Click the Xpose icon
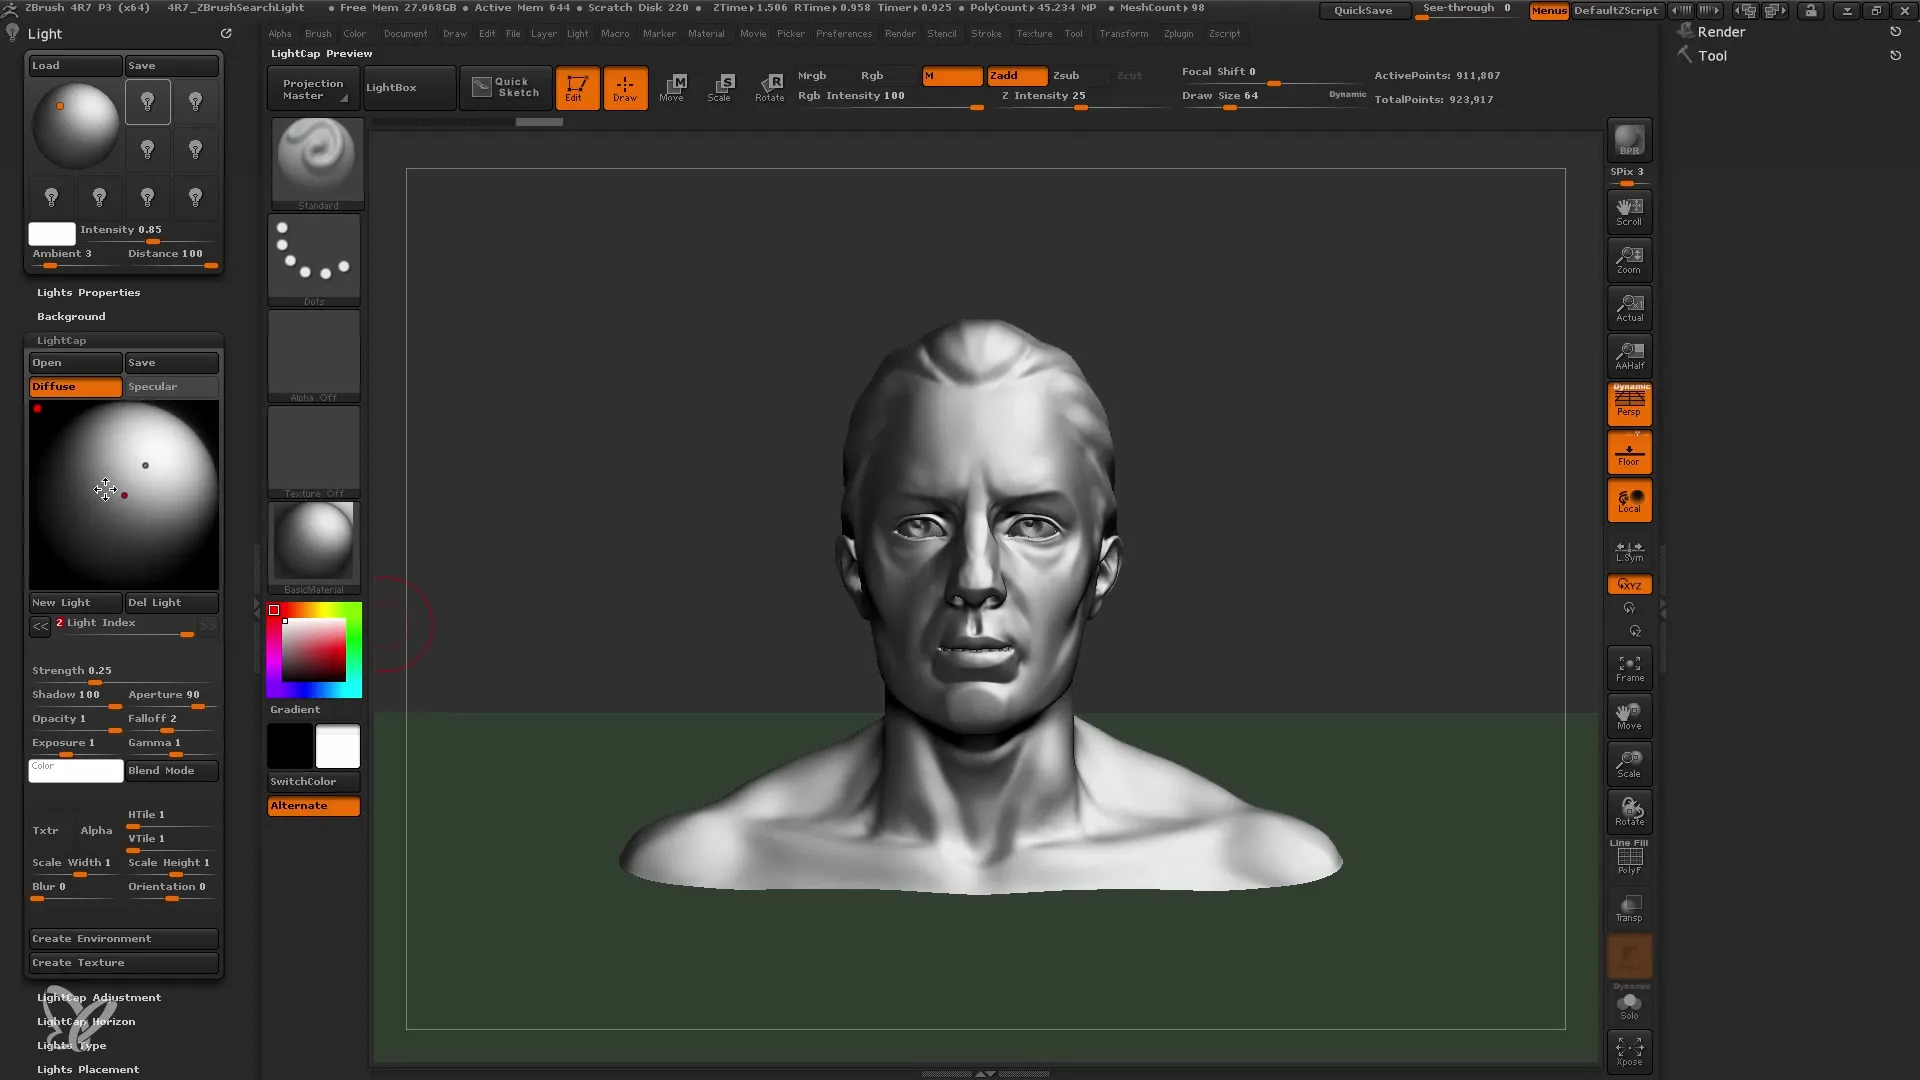 coord(1629,1051)
